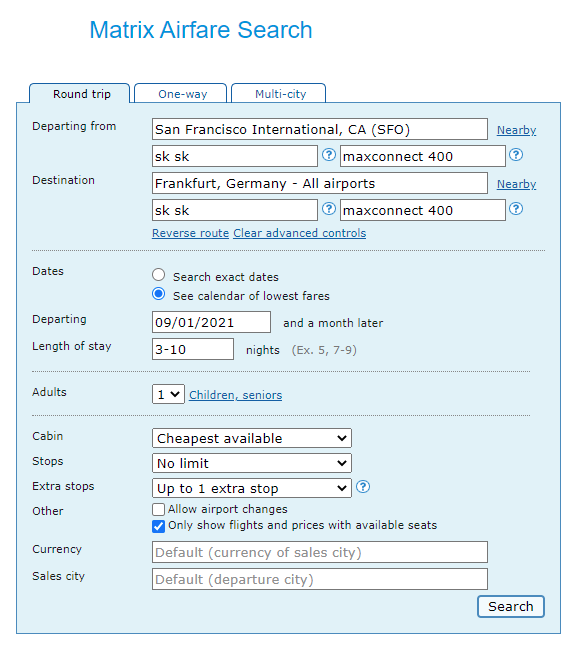Switch to the Multi-city tab
Image resolution: width=571 pixels, height=653 pixels.
click(278, 94)
